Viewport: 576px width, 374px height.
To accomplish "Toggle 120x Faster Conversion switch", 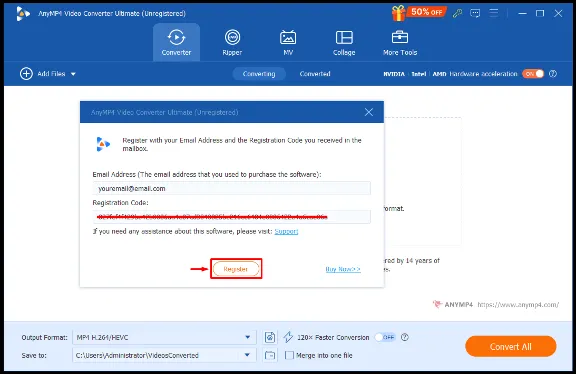I will point(385,337).
